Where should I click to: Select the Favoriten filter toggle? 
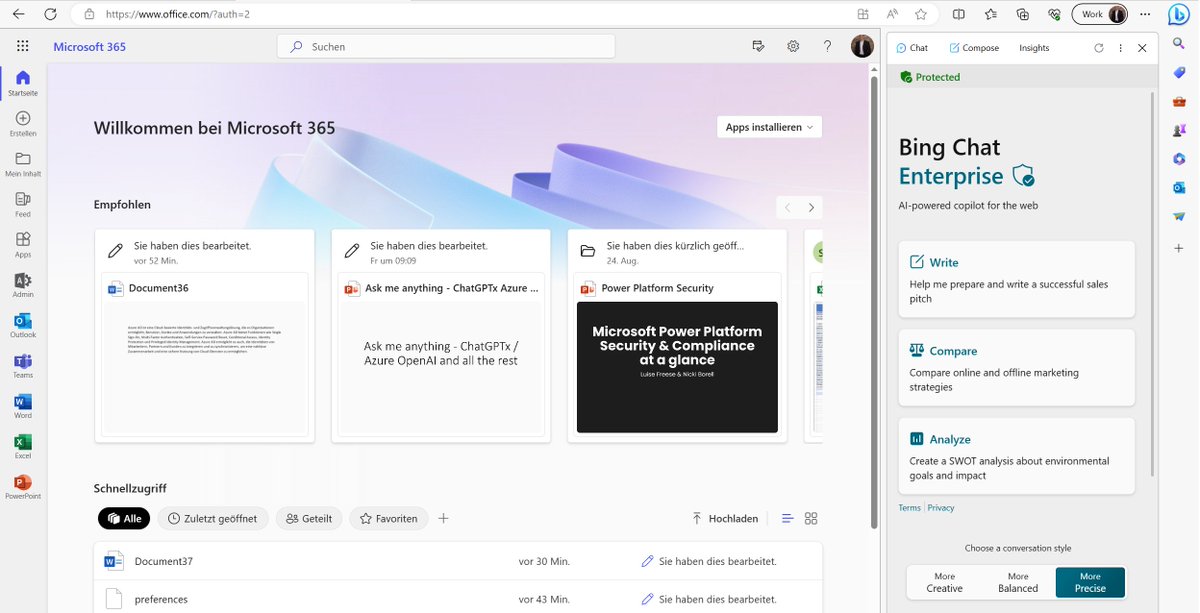point(388,518)
